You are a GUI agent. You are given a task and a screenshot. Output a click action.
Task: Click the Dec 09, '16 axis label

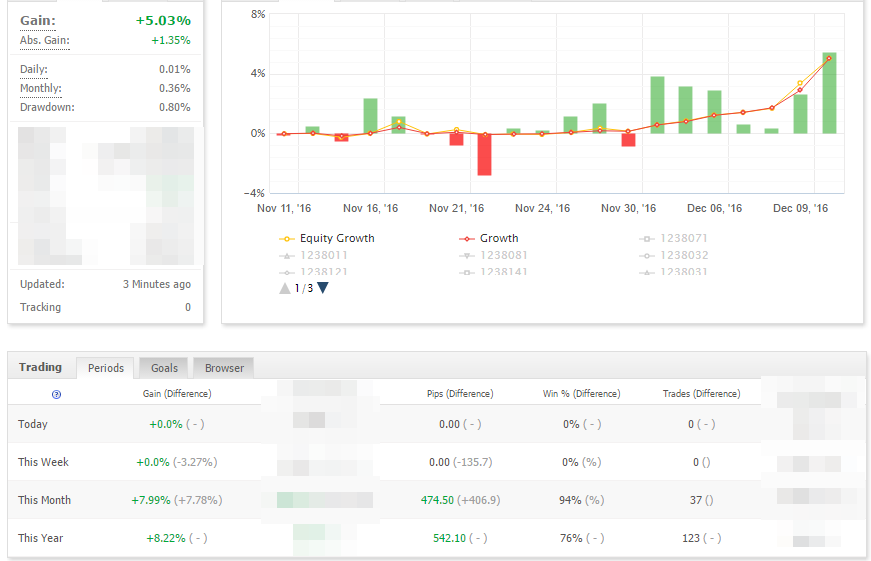point(800,208)
